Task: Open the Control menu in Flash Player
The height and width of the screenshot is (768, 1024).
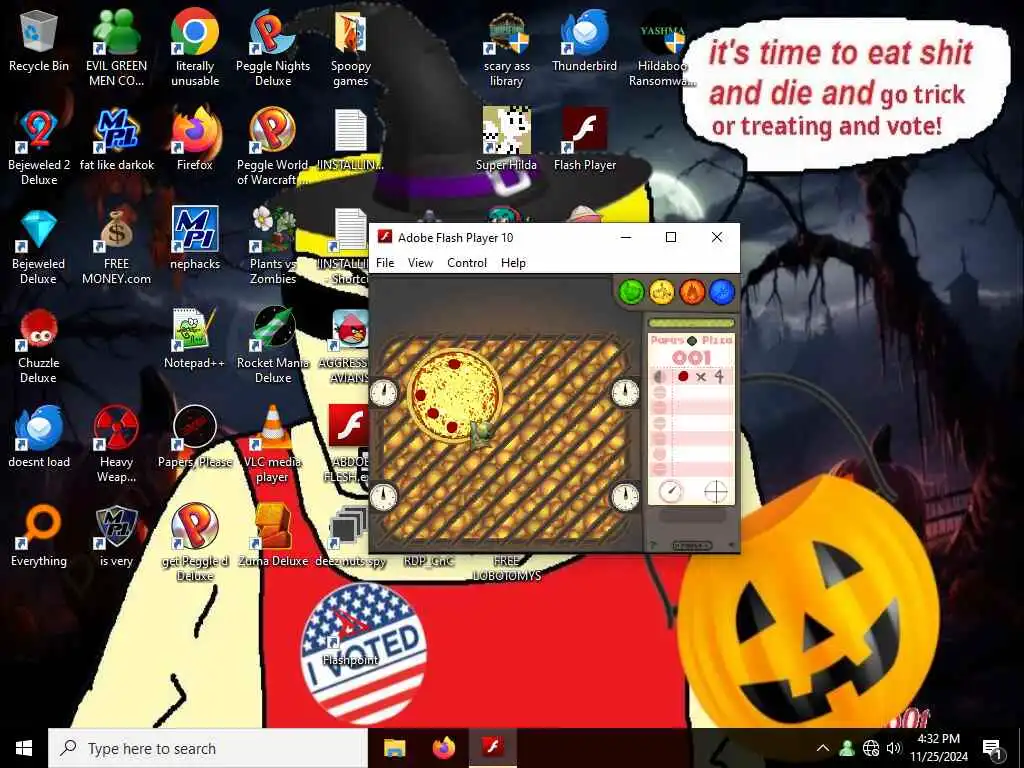Action: [467, 263]
